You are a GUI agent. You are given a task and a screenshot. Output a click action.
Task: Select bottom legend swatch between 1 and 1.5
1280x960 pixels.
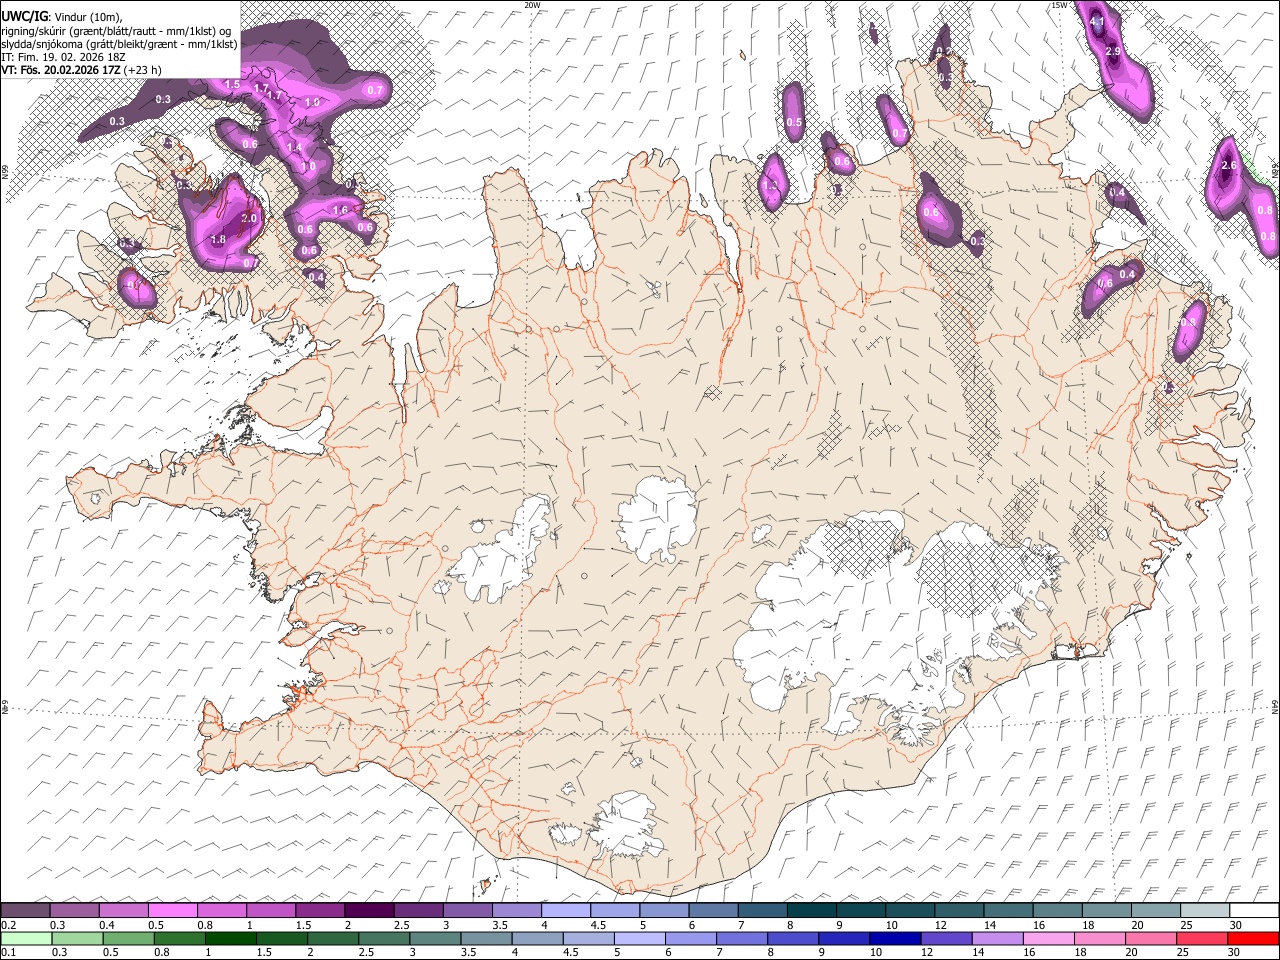[230, 938]
